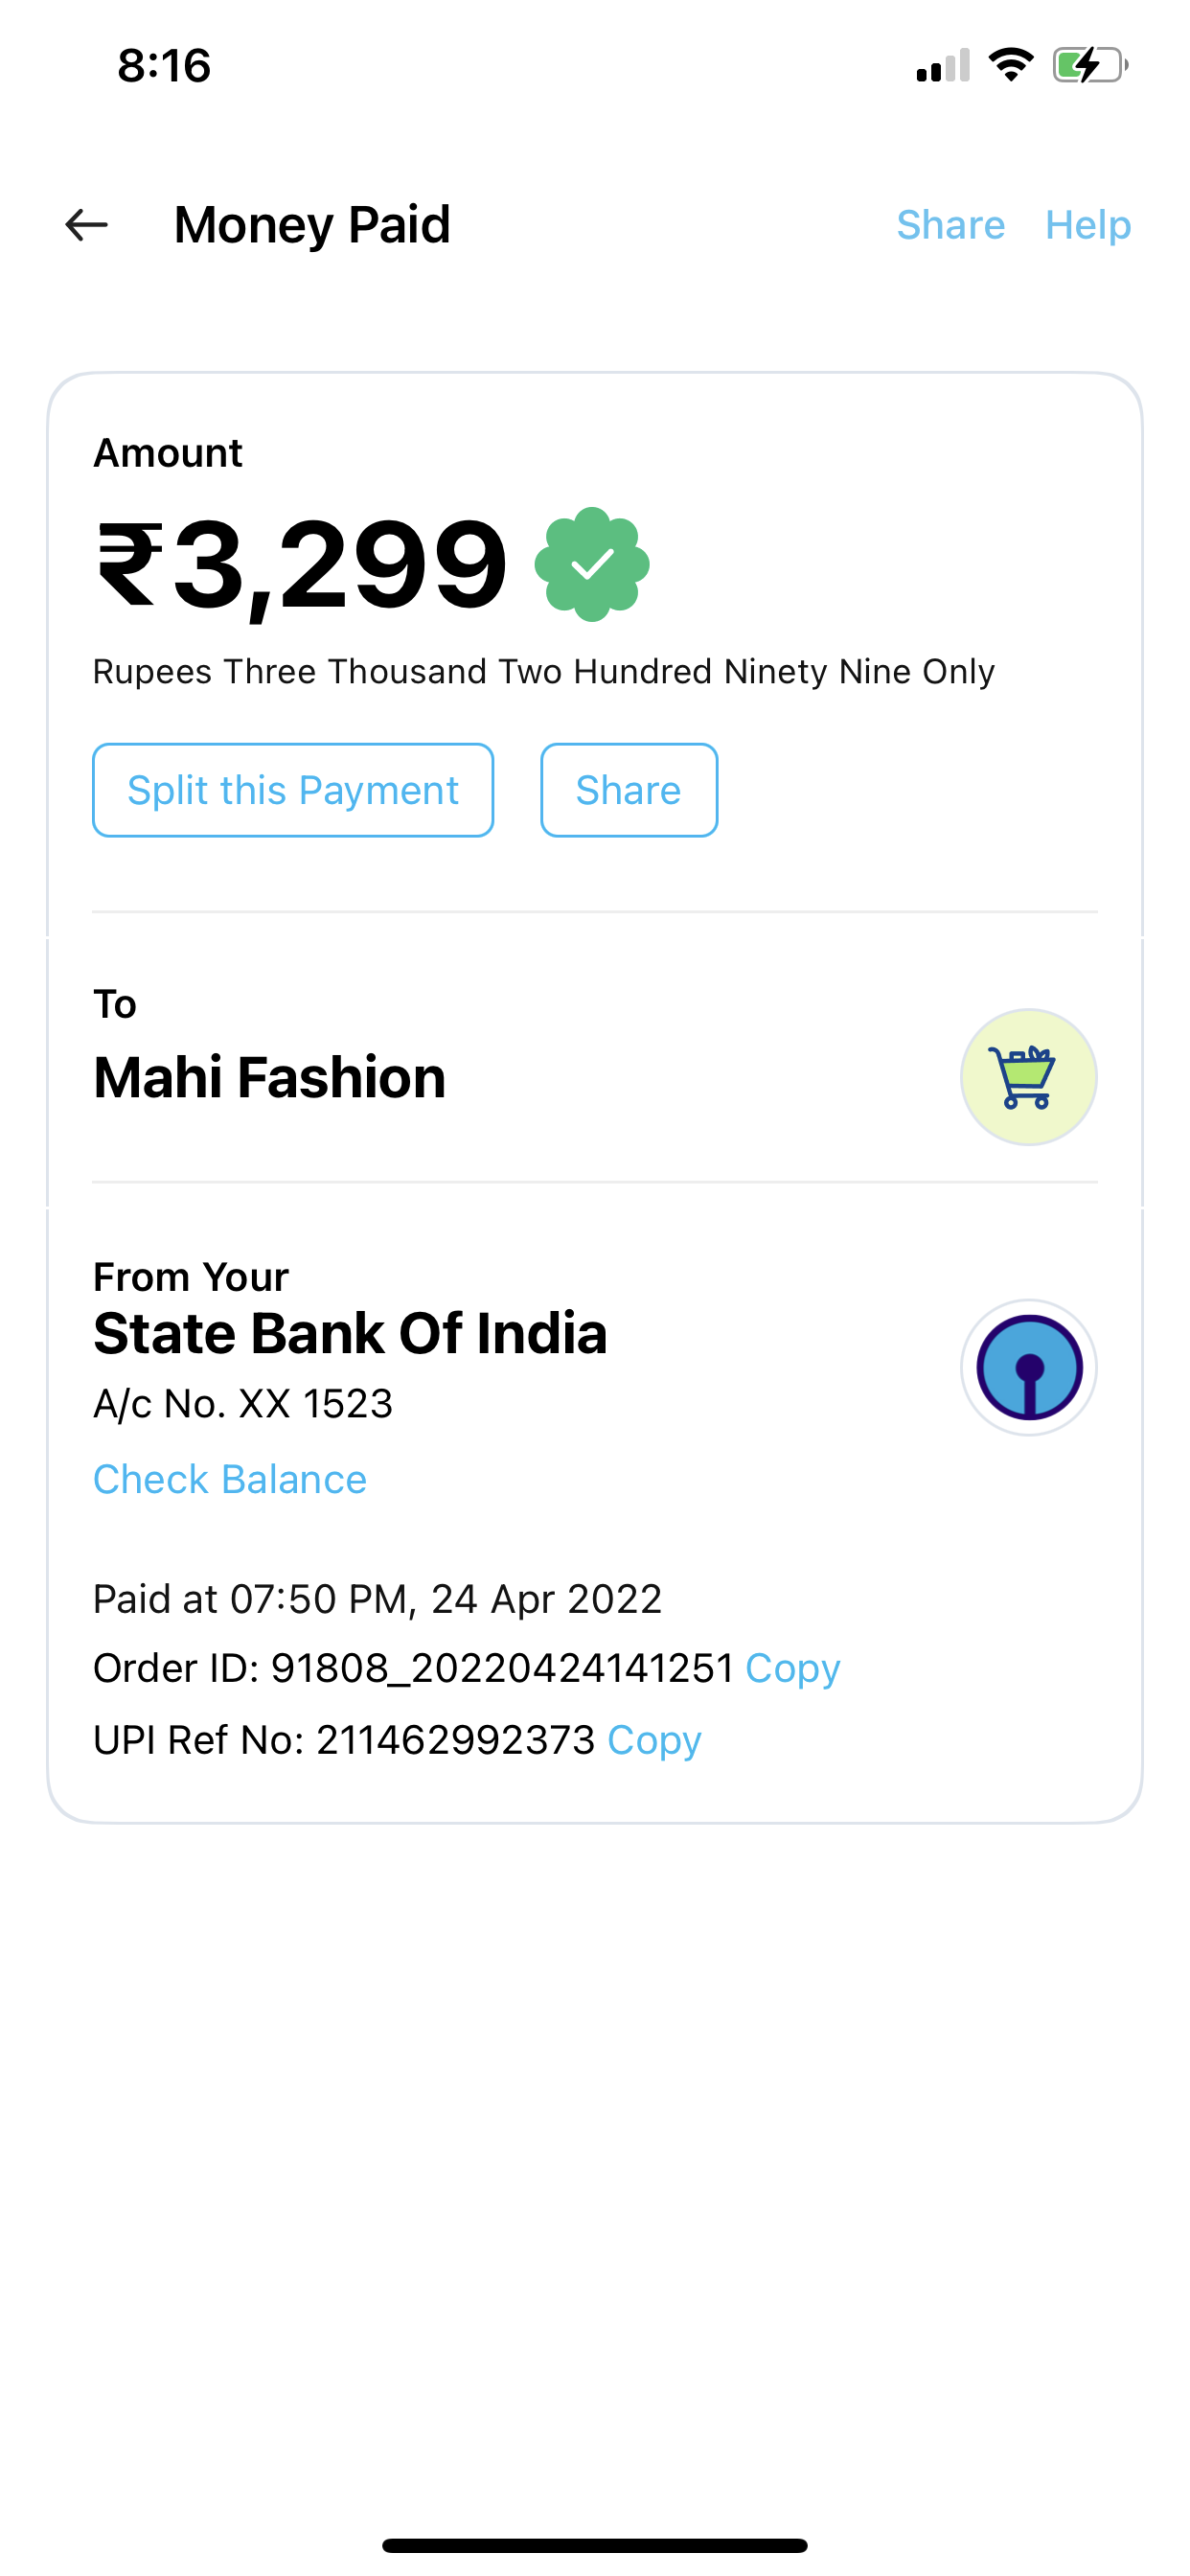Tap the cellular signal bars icon
This screenshot has height=2576, width=1190.
tap(943, 66)
